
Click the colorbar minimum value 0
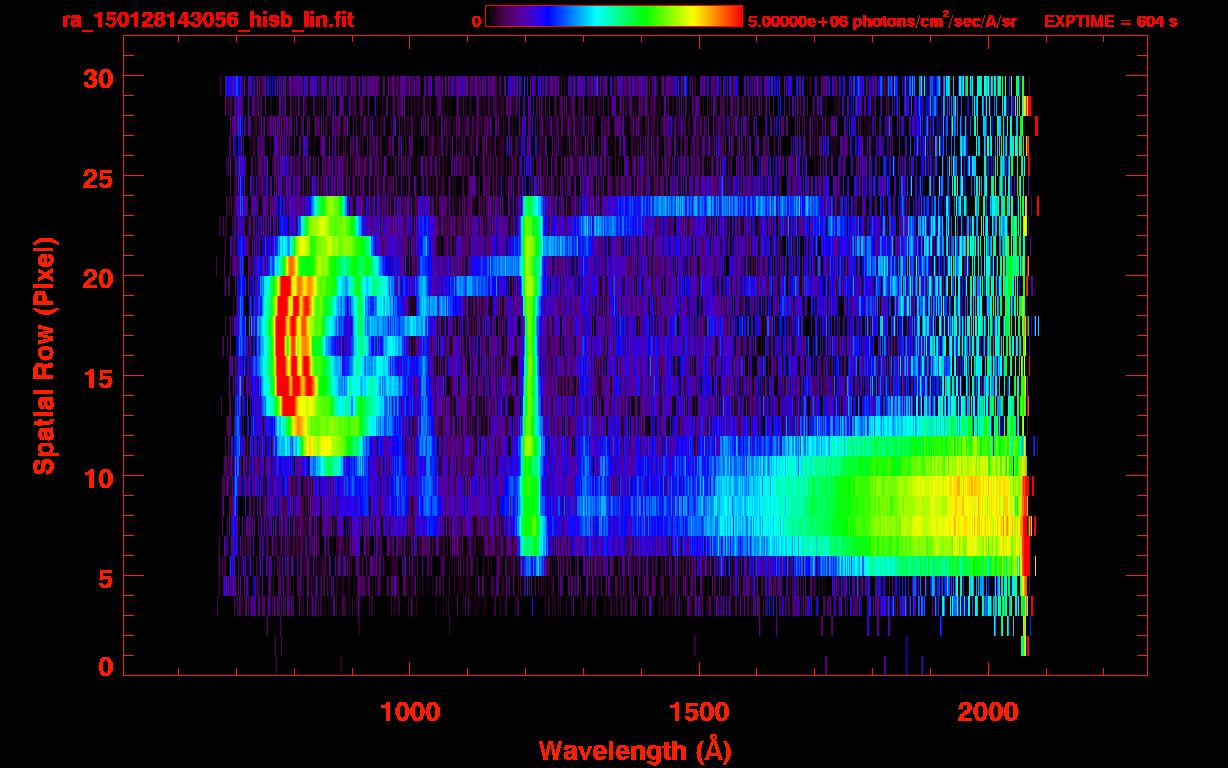point(477,20)
